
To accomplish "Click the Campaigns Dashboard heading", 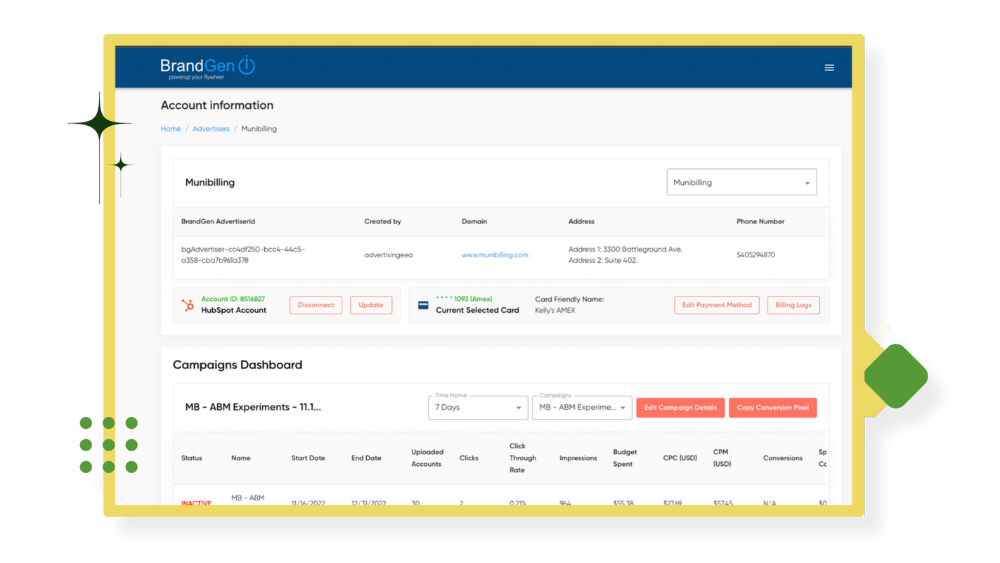I will click(237, 365).
